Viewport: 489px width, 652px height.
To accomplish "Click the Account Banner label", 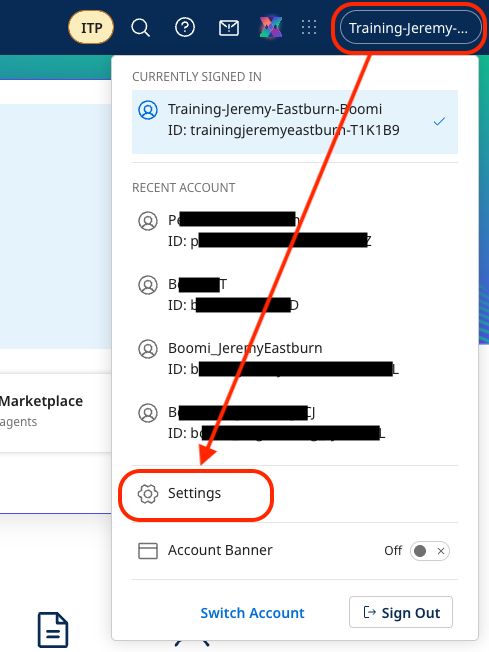I will coord(220,550).
